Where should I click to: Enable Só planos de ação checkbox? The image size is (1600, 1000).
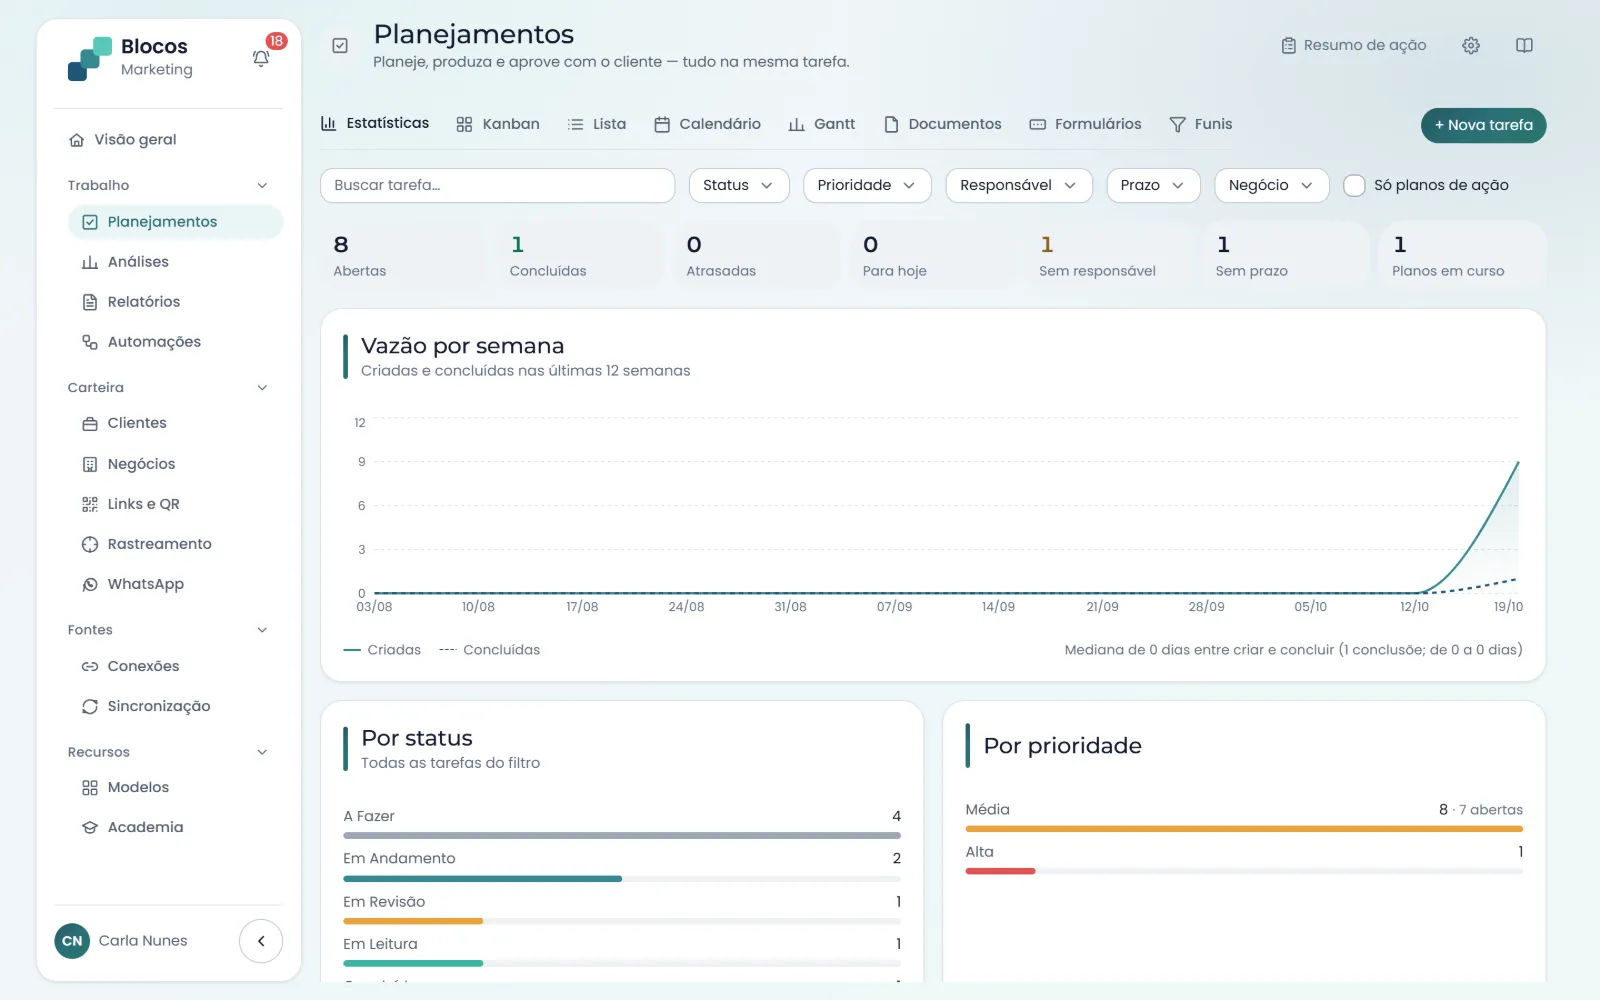(x=1354, y=185)
